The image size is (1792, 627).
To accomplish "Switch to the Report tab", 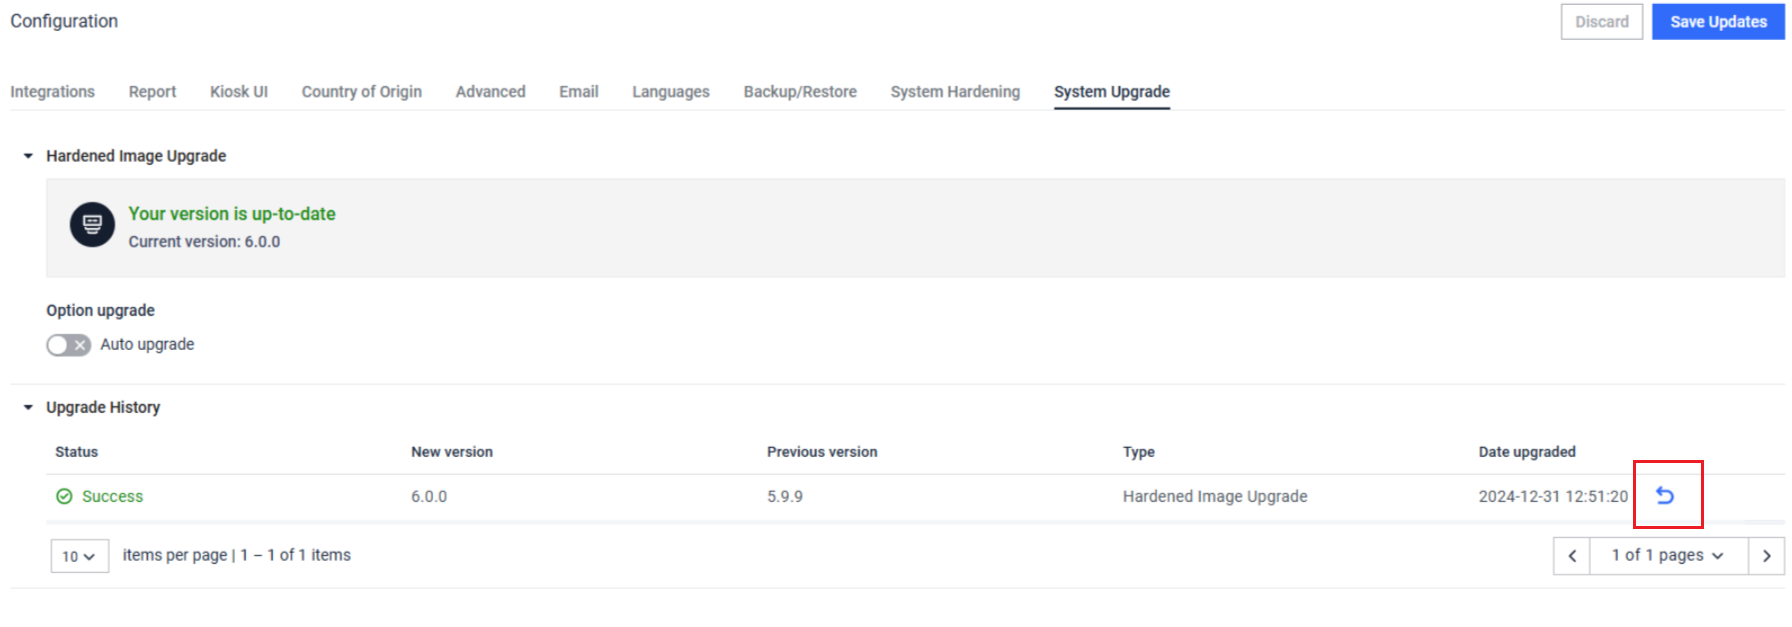I will (x=152, y=91).
